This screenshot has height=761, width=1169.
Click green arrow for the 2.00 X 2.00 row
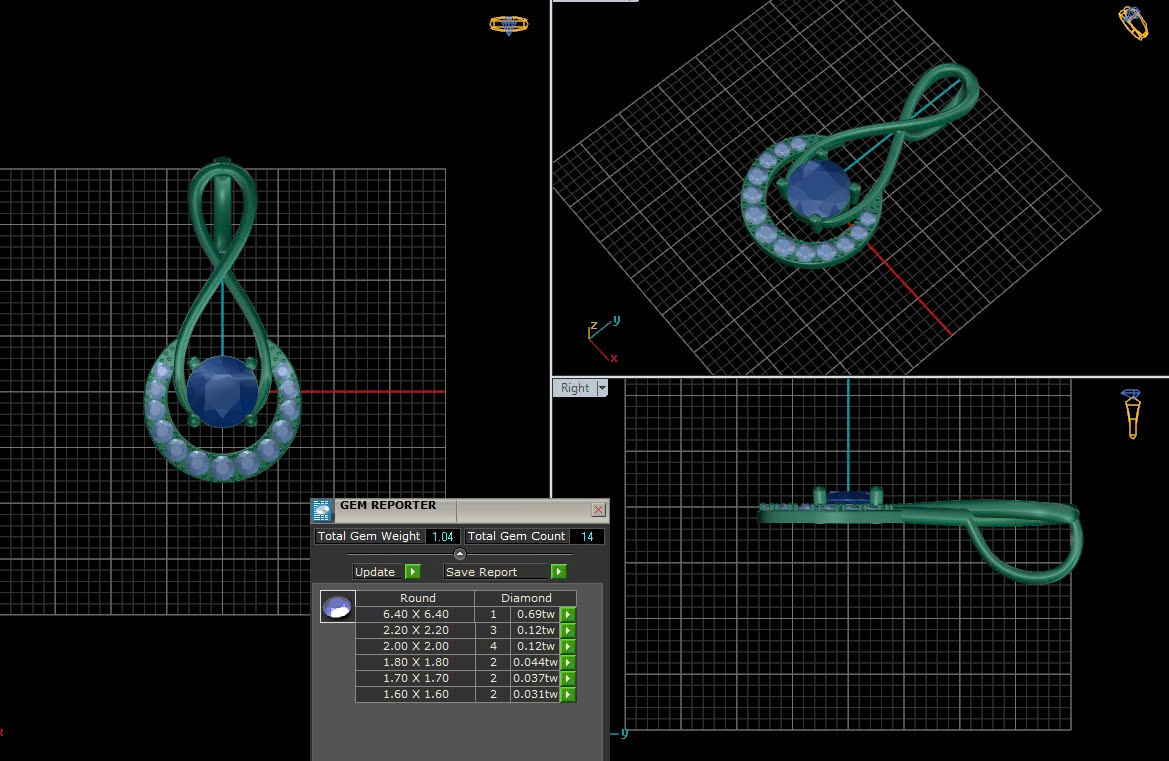(568, 646)
